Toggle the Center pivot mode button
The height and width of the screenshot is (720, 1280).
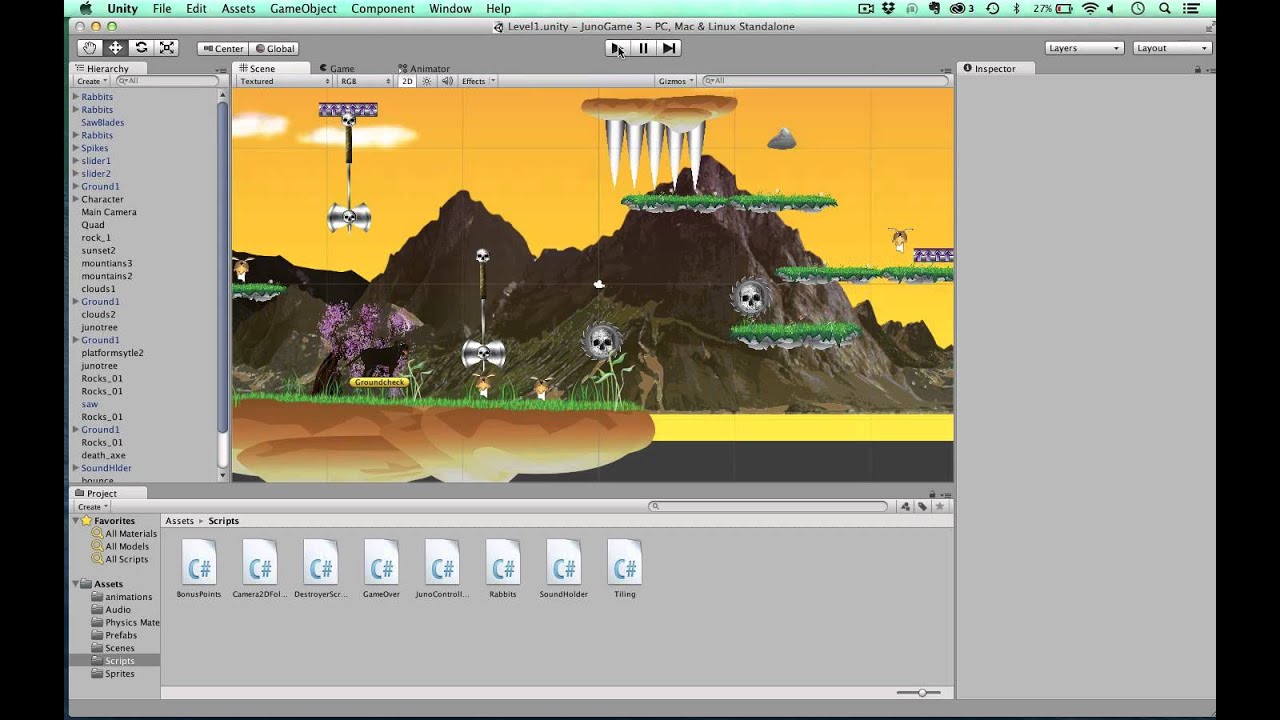[222, 48]
